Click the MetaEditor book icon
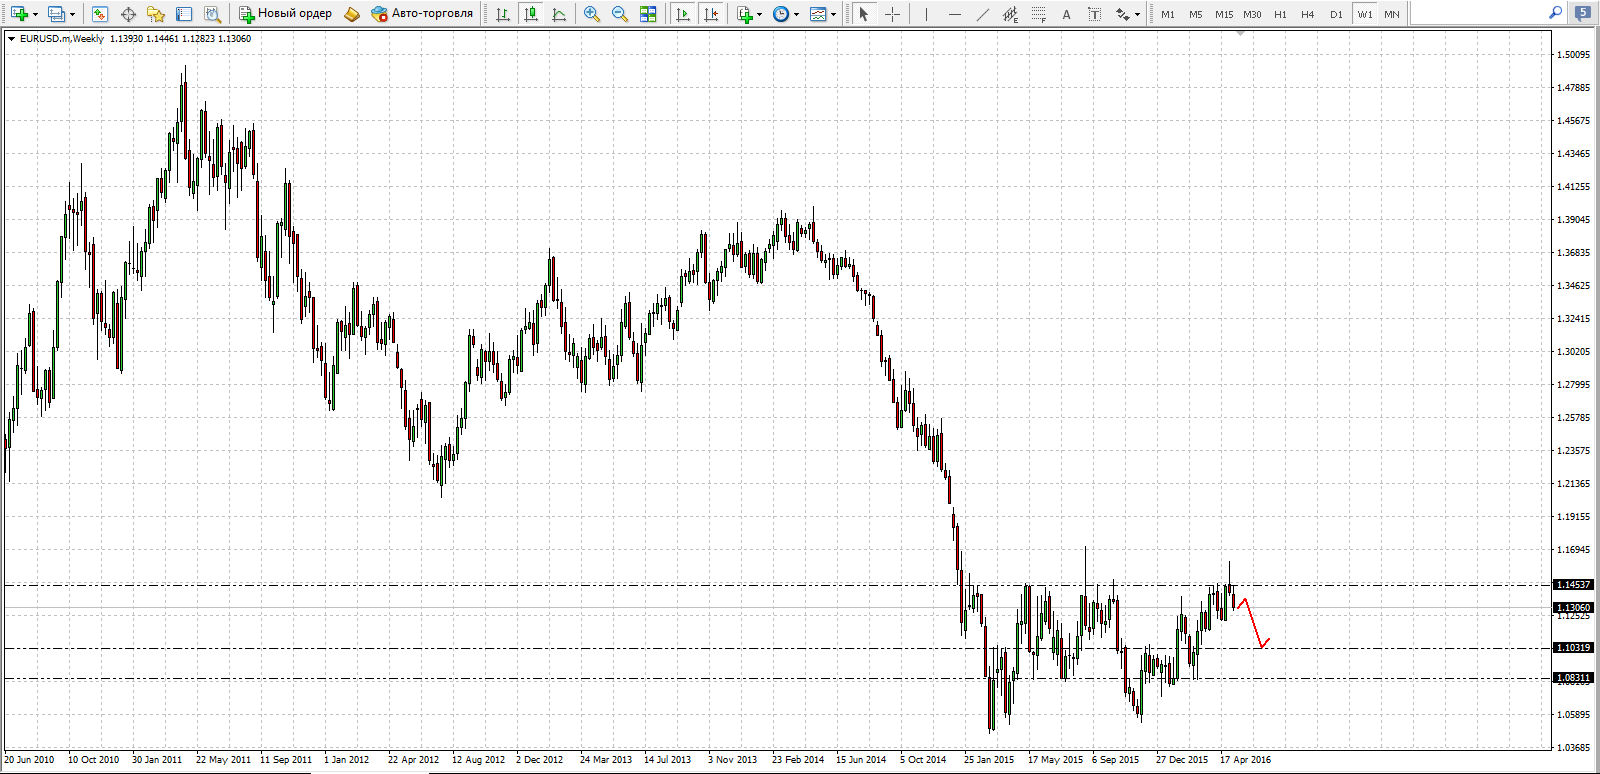The width and height of the screenshot is (1600, 774). pos(352,14)
